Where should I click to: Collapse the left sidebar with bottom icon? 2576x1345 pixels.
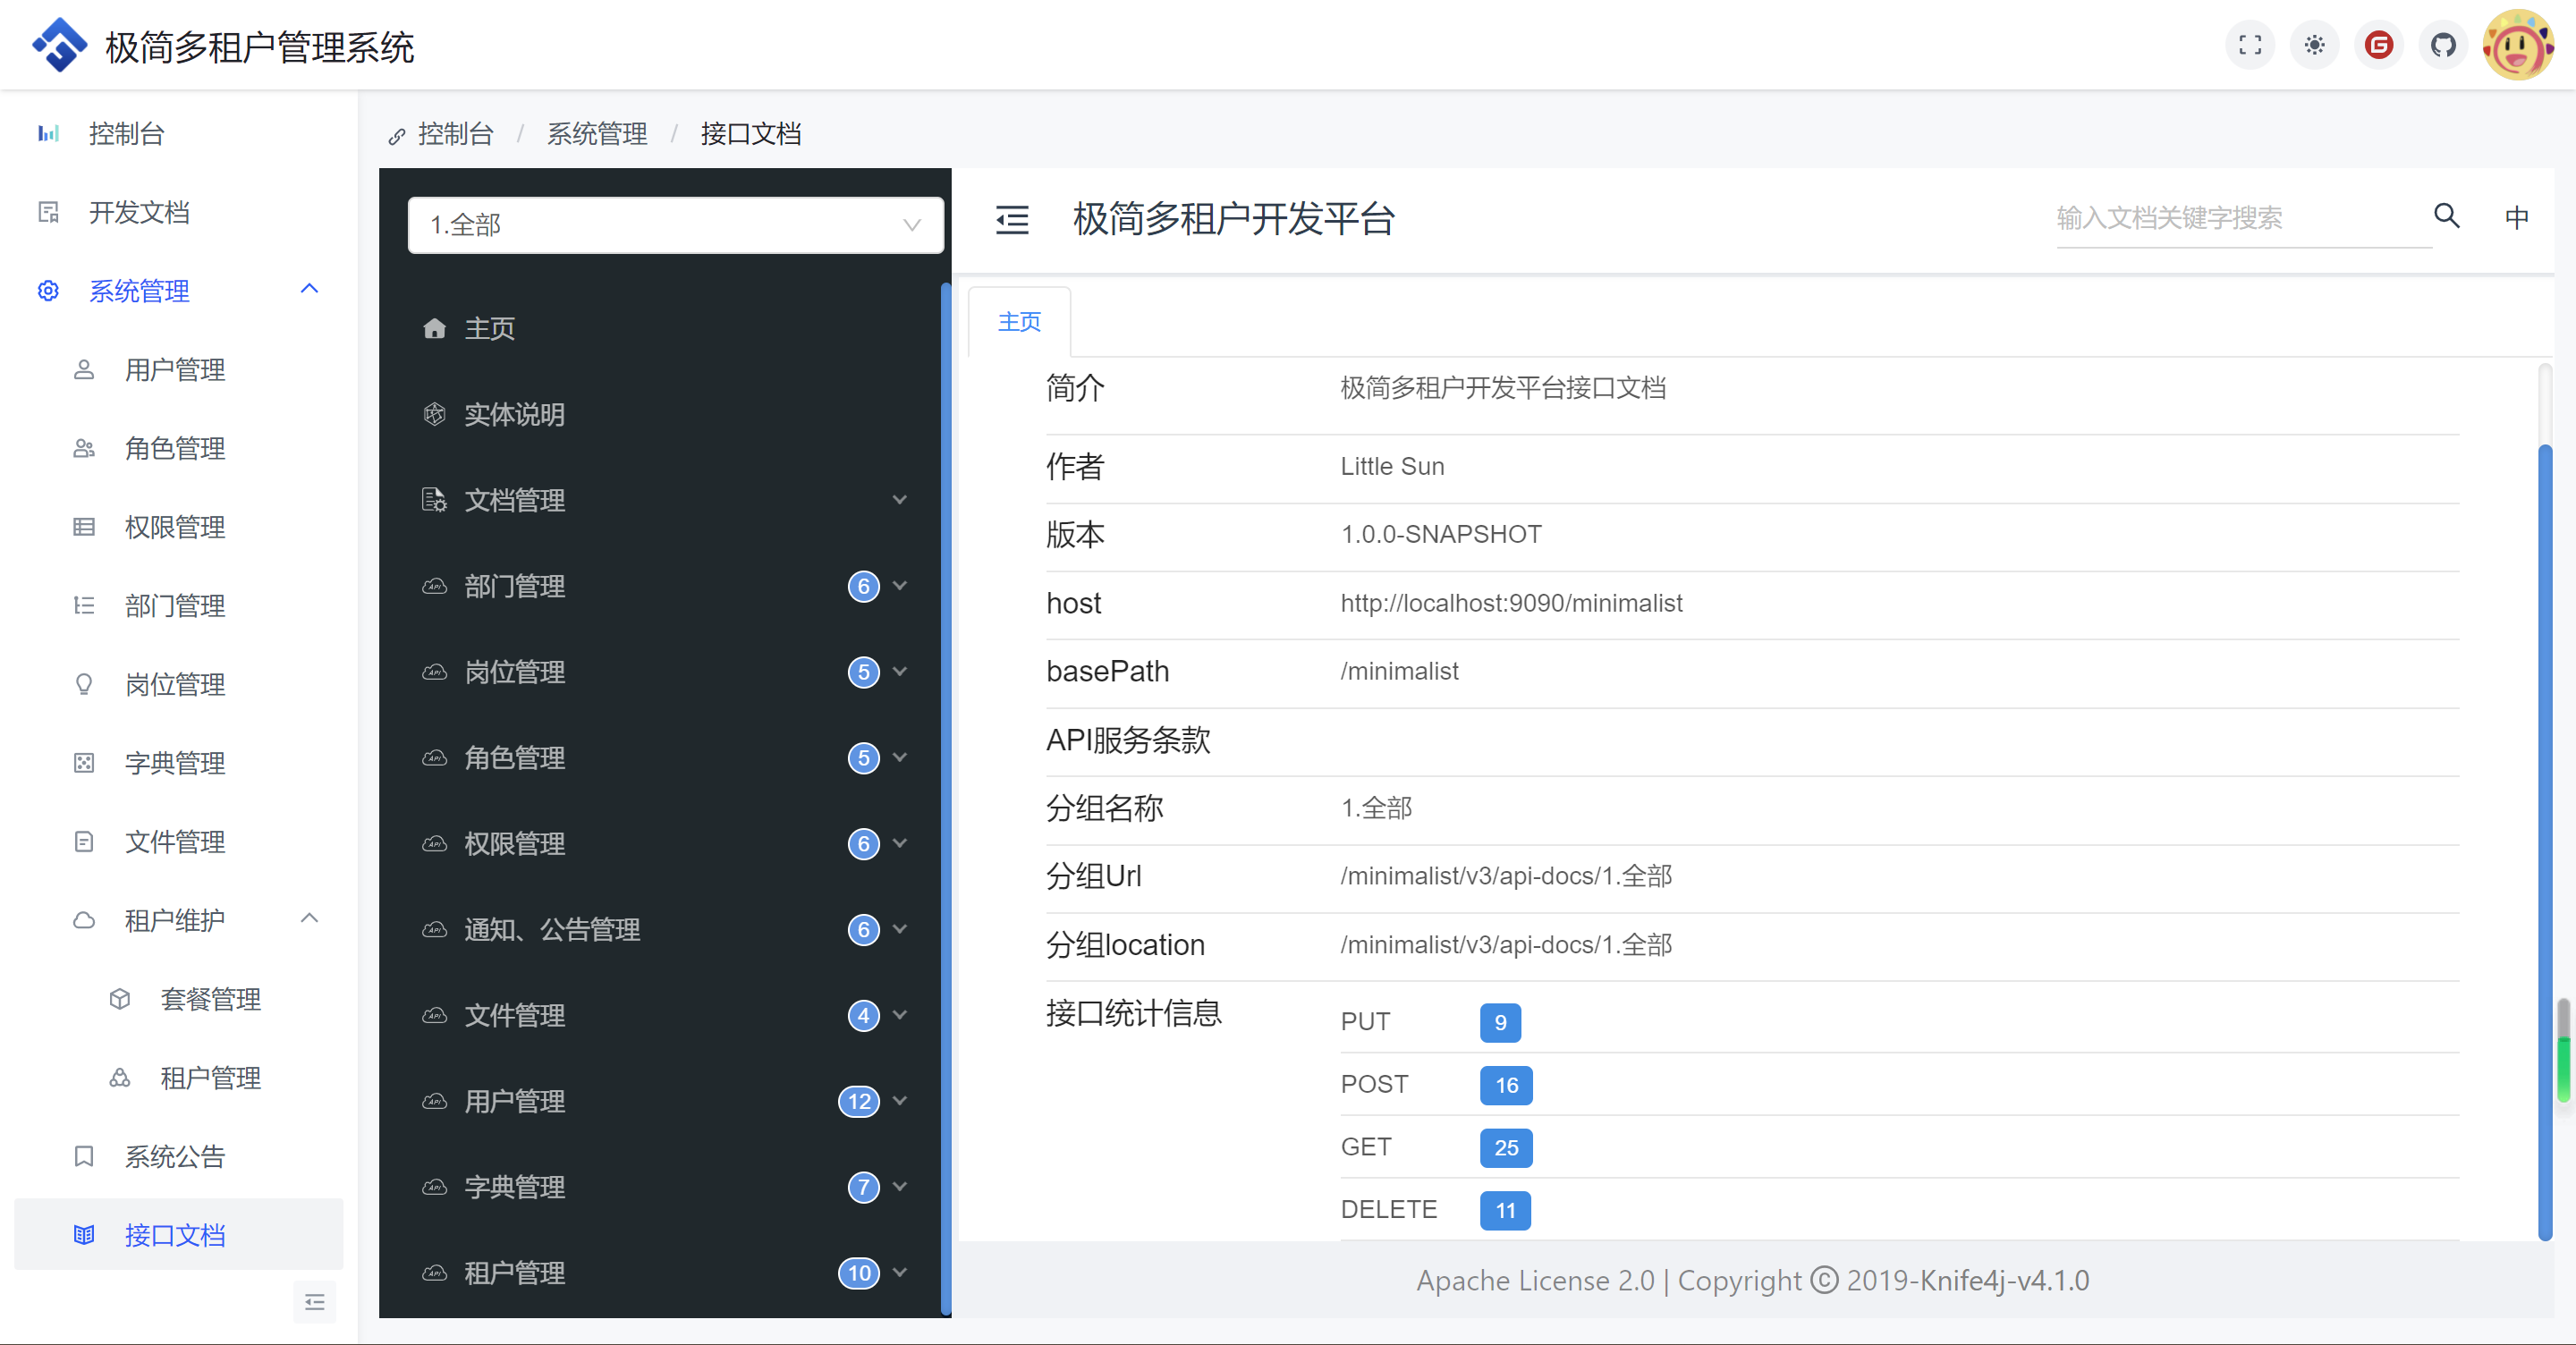314,1302
